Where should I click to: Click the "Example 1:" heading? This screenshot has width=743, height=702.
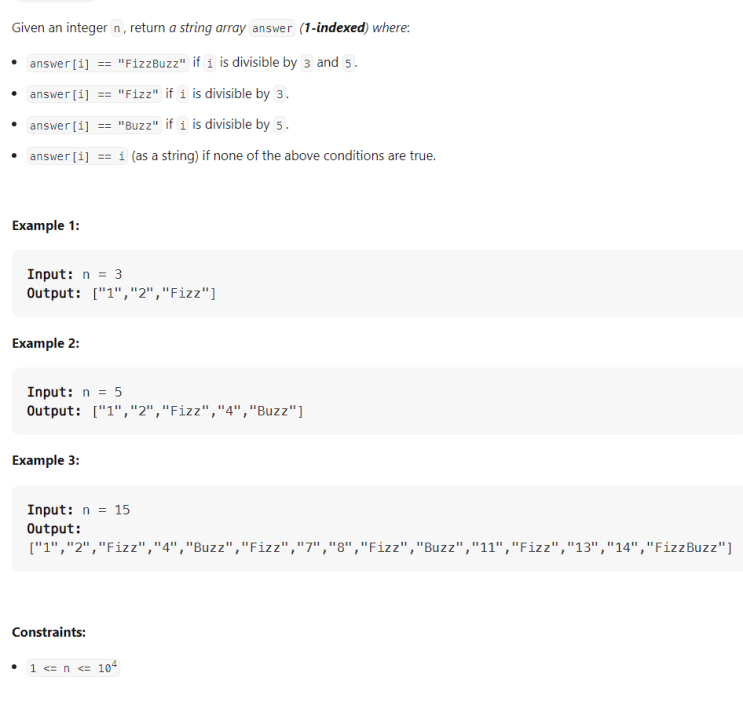tap(45, 226)
